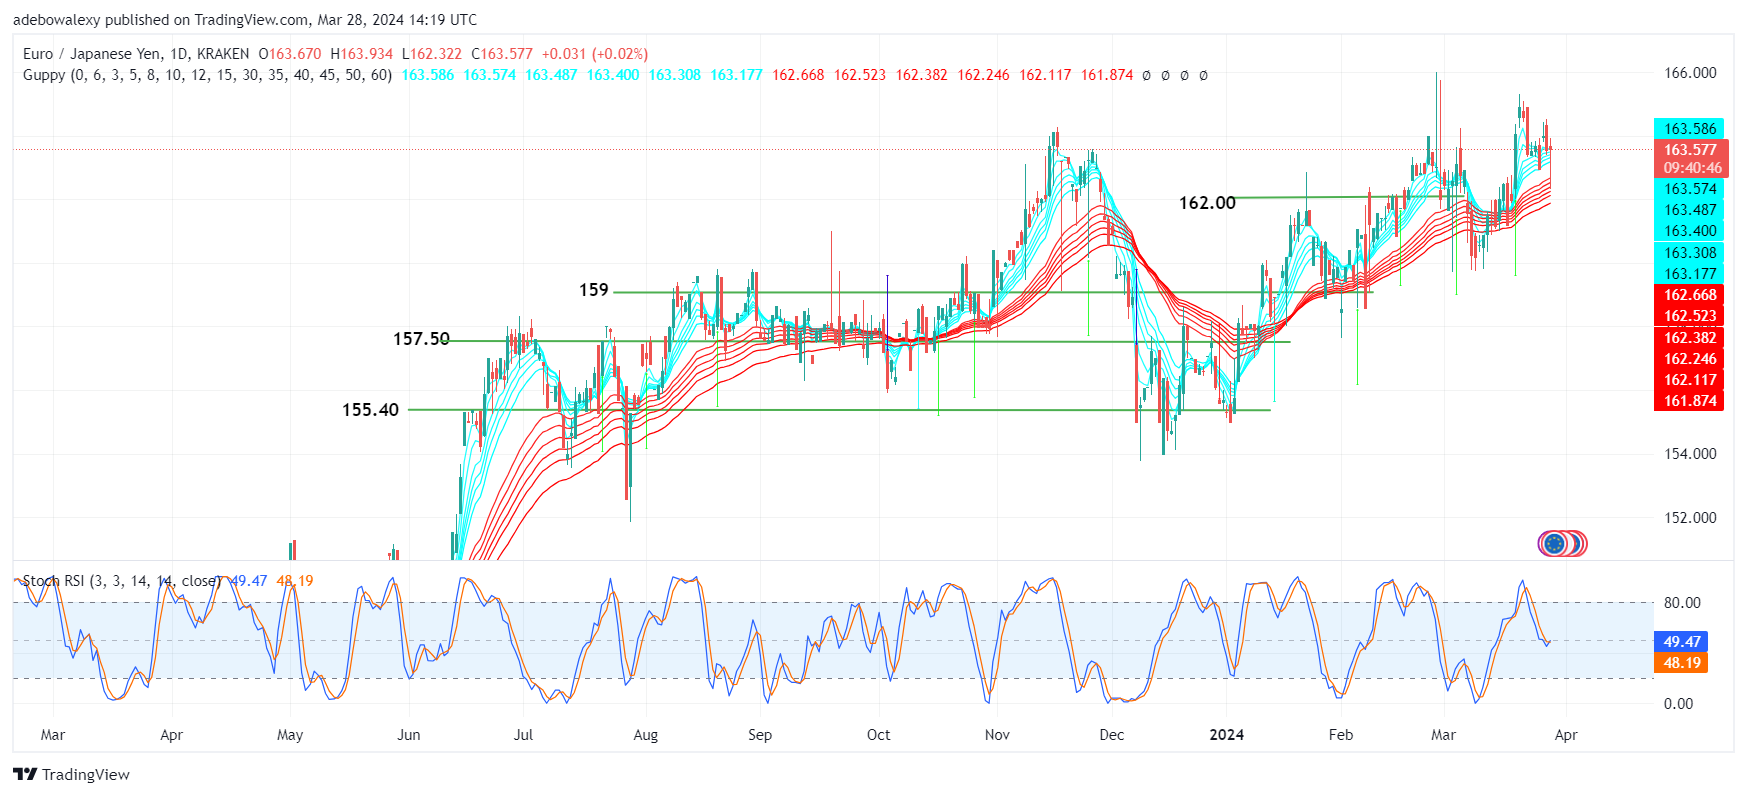Click the Apr label at the far right of time axis
The height and width of the screenshot is (796, 1747).
tap(1566, 735)
